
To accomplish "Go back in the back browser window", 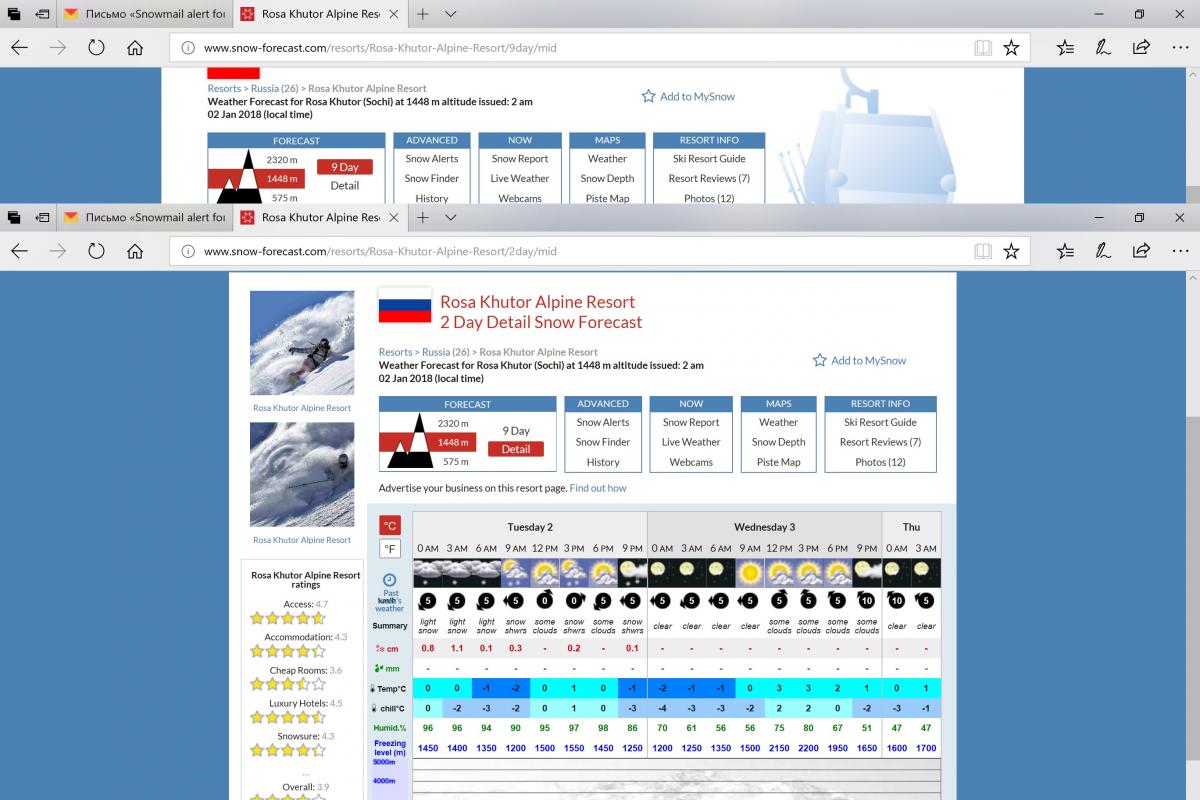I will pyautogui.click(x=20, y=47).
